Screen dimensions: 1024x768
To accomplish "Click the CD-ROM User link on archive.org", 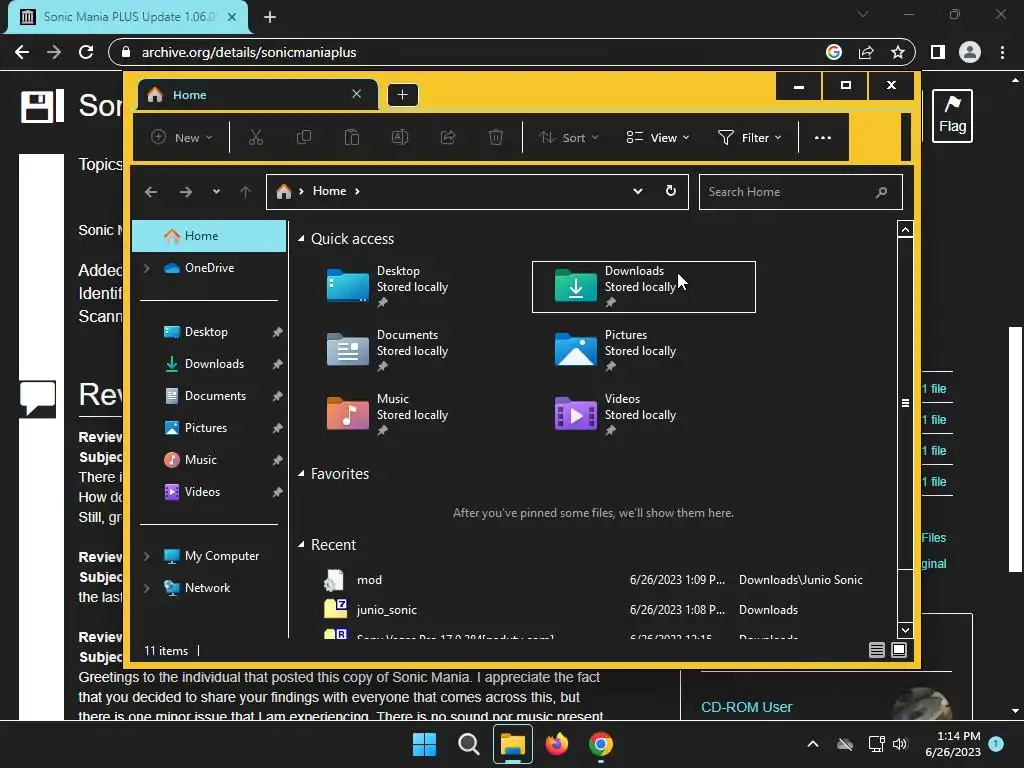I will [746, 707].
